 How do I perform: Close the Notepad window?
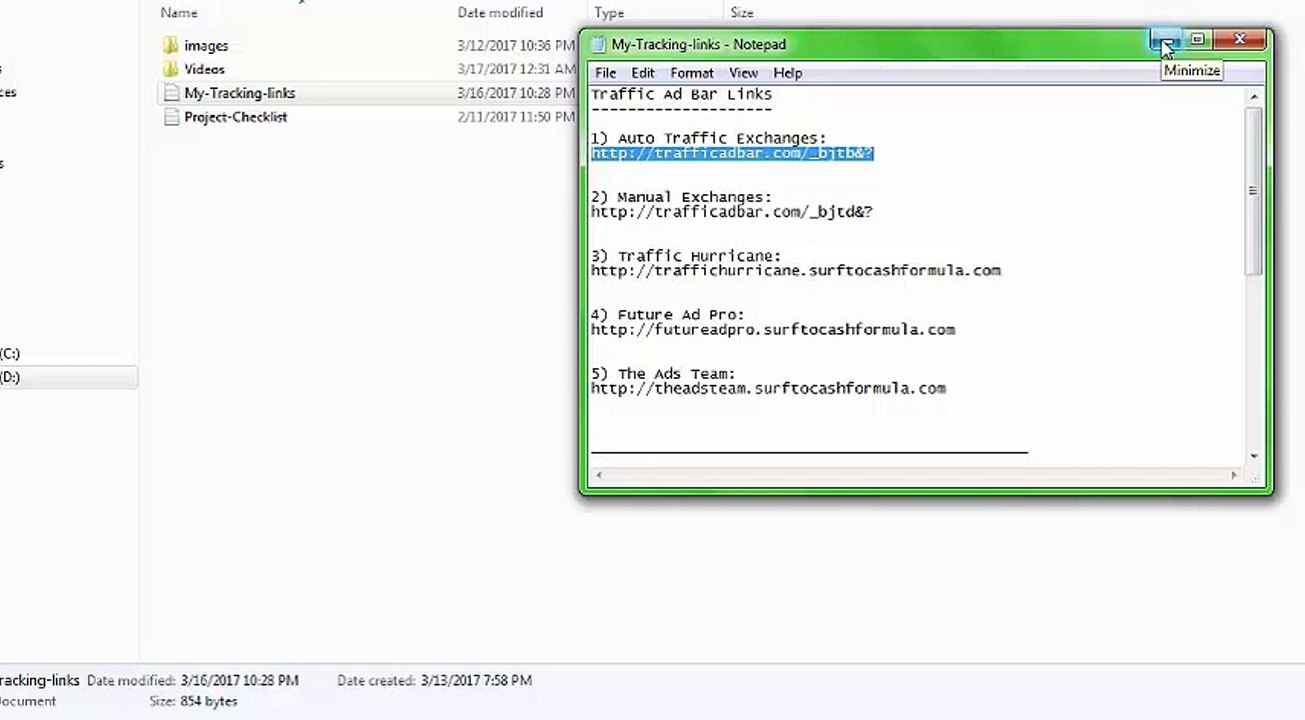tap(1240, 40)
